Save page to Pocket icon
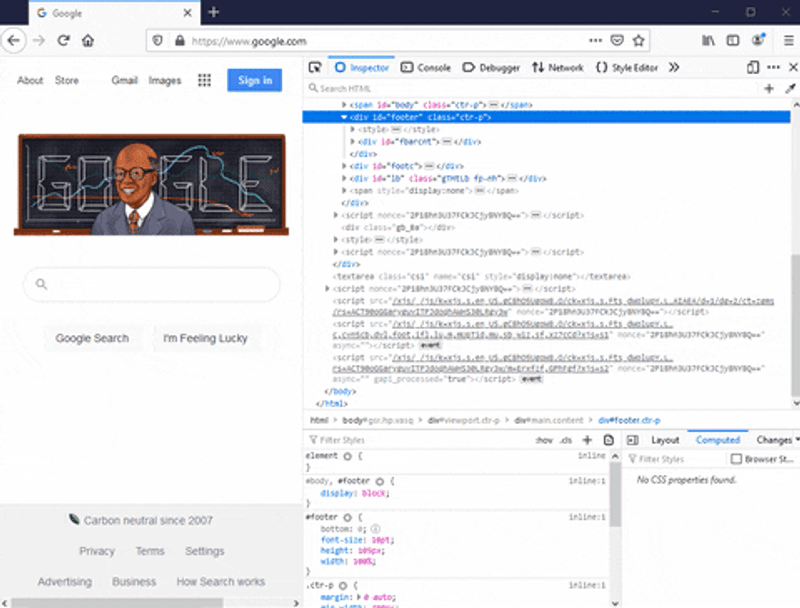Viewport: 800px width, 608px height. 617,40
